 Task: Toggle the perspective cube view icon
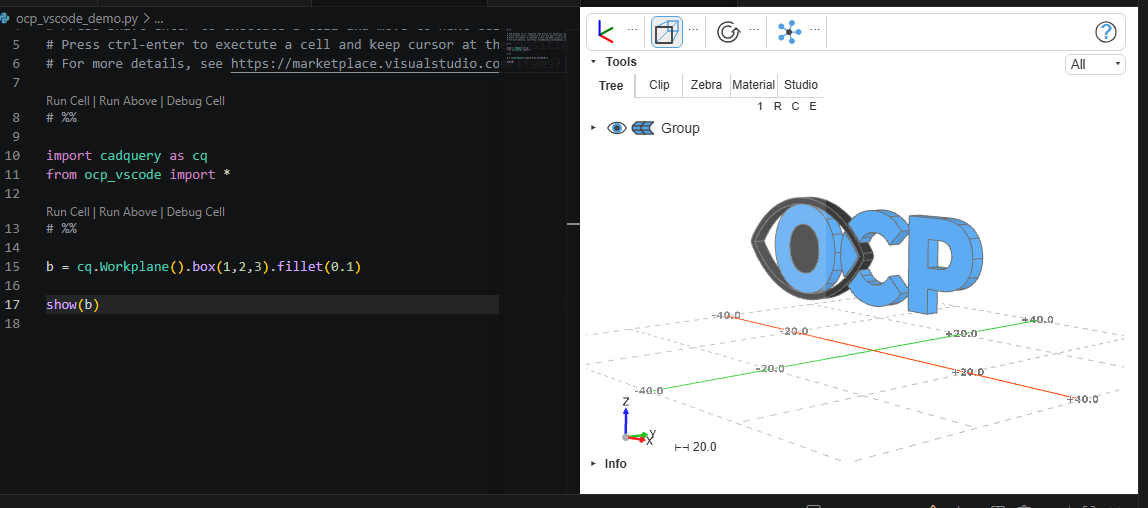(x=666, y=32)
